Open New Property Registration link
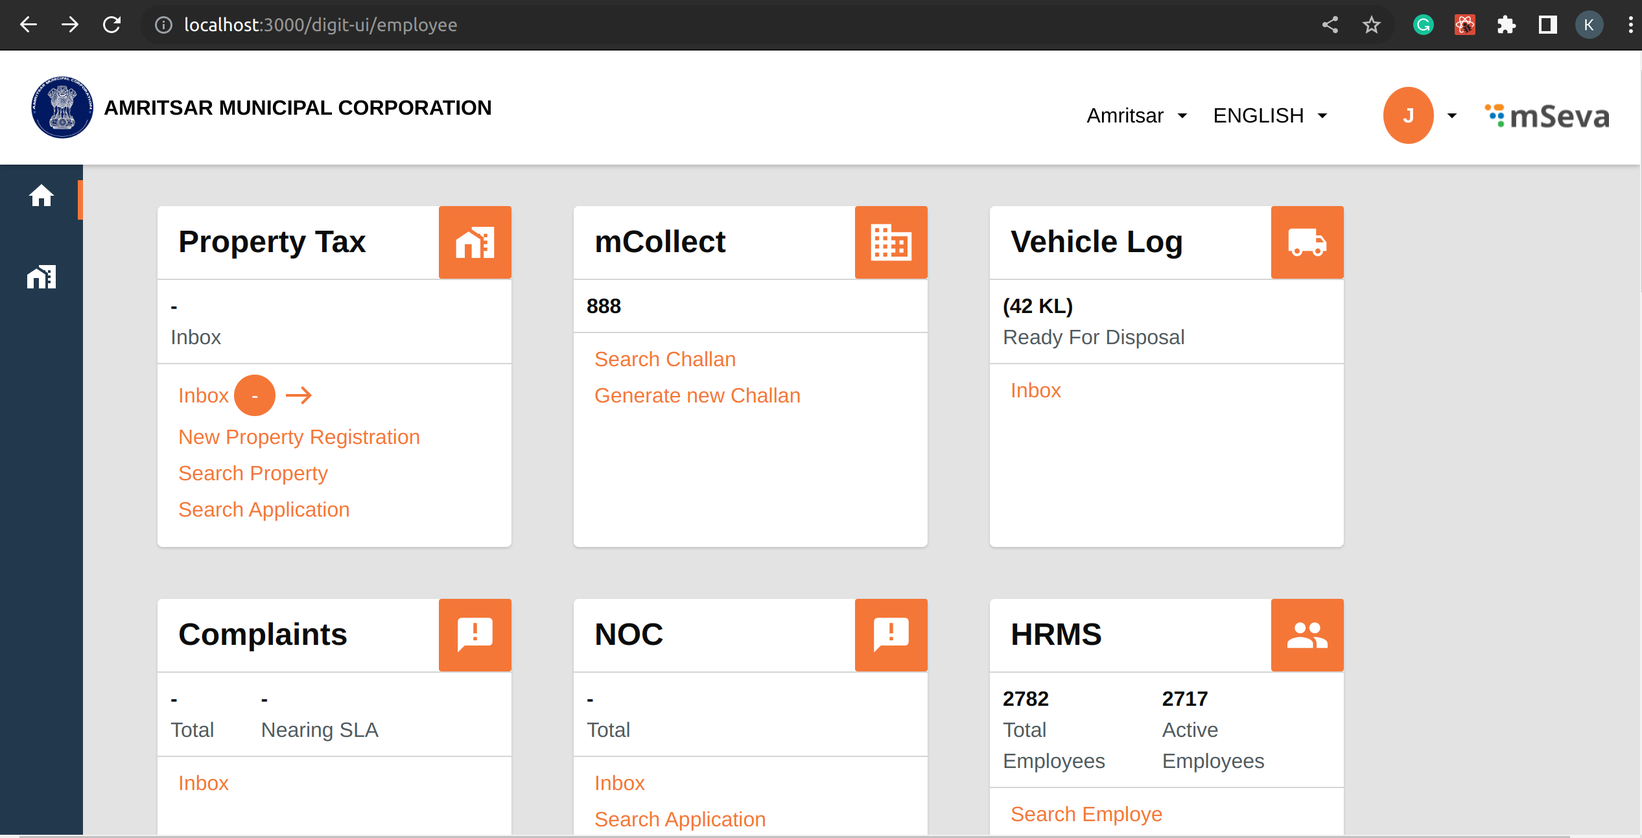1642x838 pixels. (299, 437)
